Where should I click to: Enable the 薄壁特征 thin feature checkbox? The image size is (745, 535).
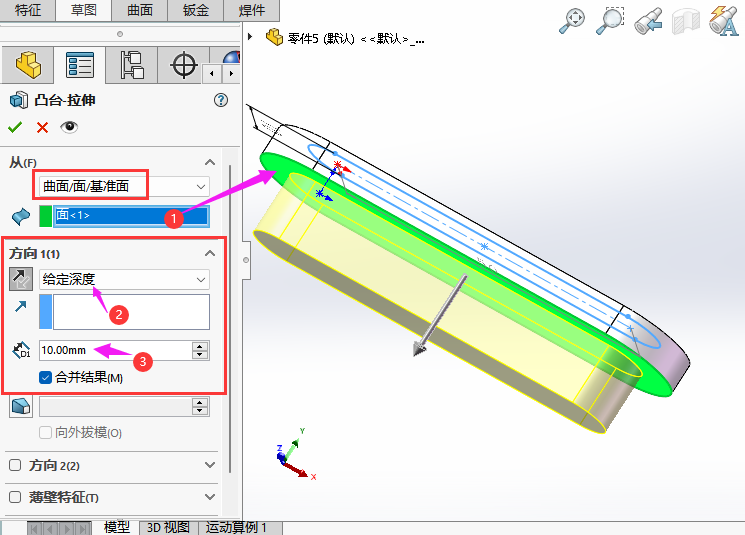[x=15, y=497]
